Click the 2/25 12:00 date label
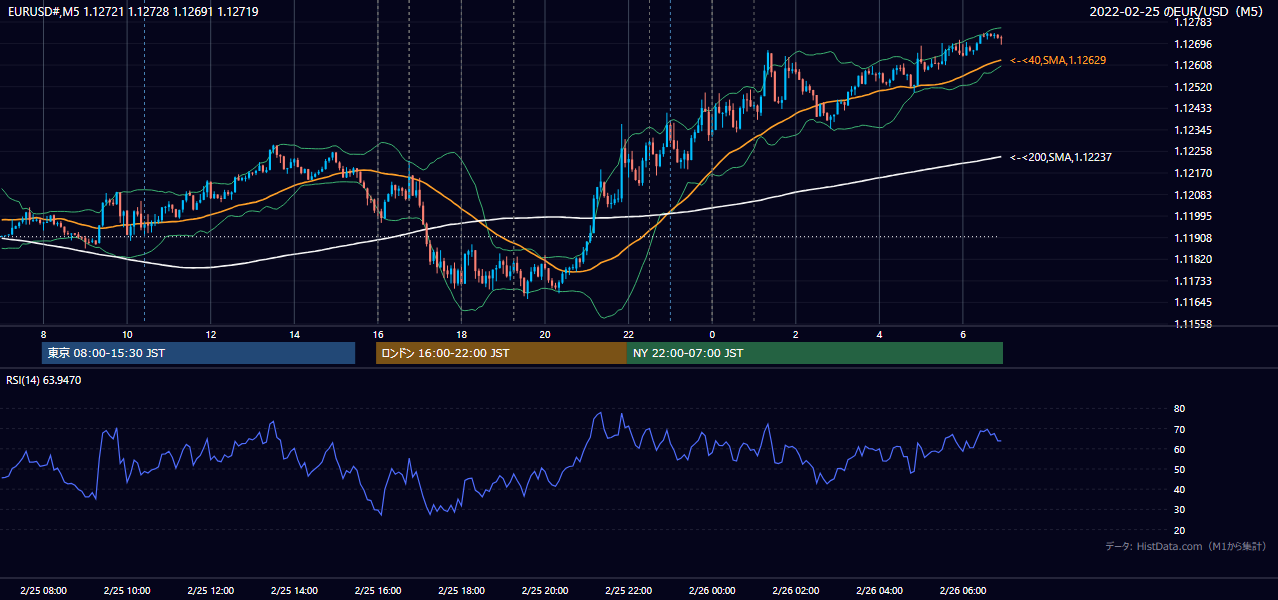 [211, 590]
